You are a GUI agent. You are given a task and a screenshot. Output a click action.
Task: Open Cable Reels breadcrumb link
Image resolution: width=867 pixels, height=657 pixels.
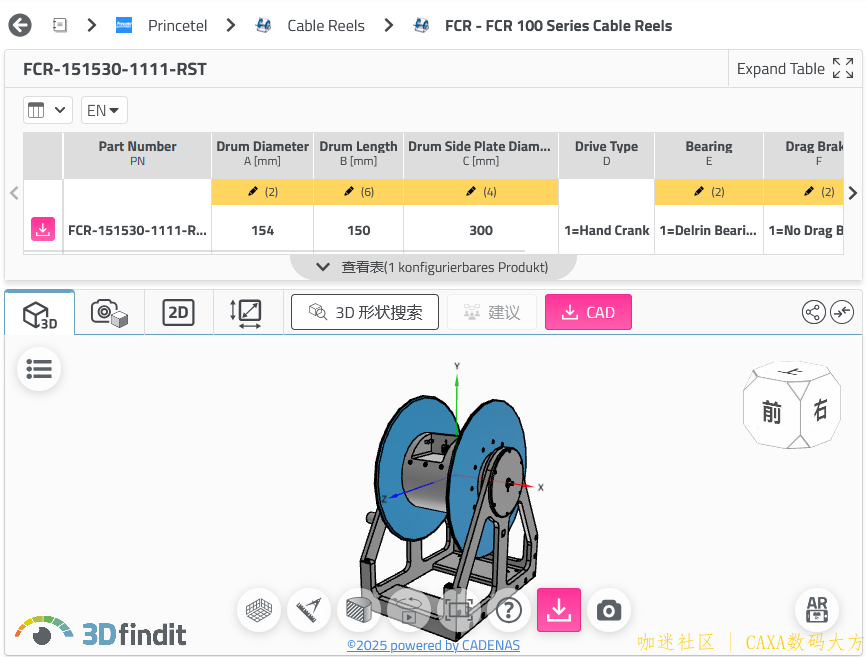click(326, 25)
